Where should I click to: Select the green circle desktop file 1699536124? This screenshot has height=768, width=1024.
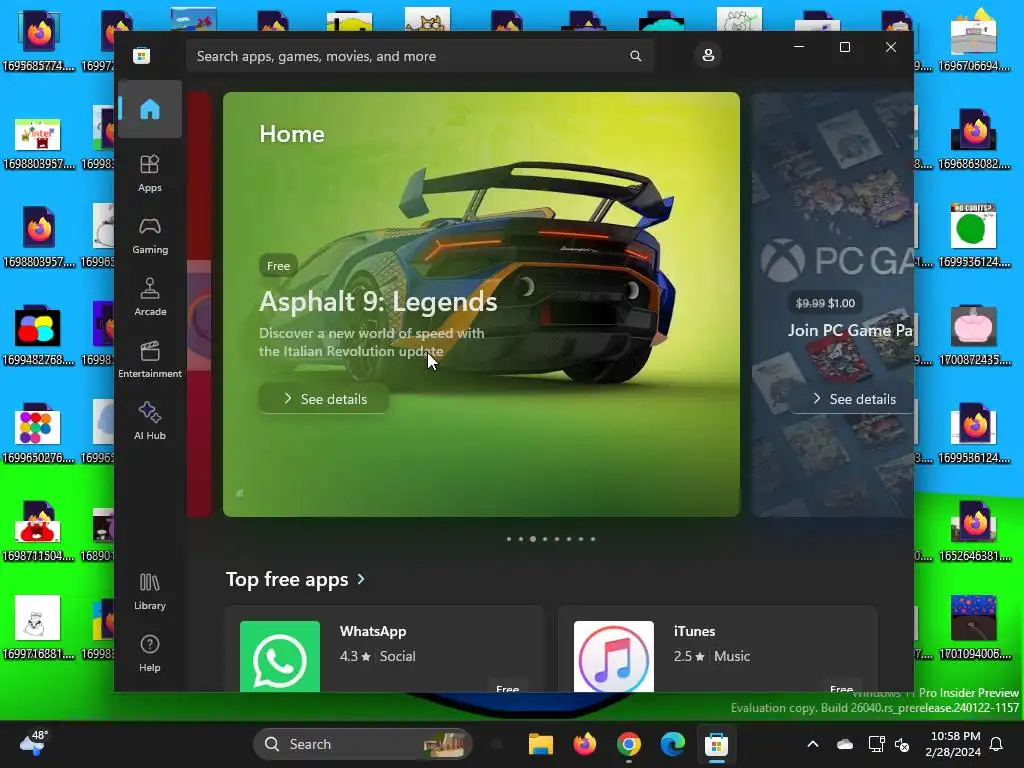(x=974, y=235)
